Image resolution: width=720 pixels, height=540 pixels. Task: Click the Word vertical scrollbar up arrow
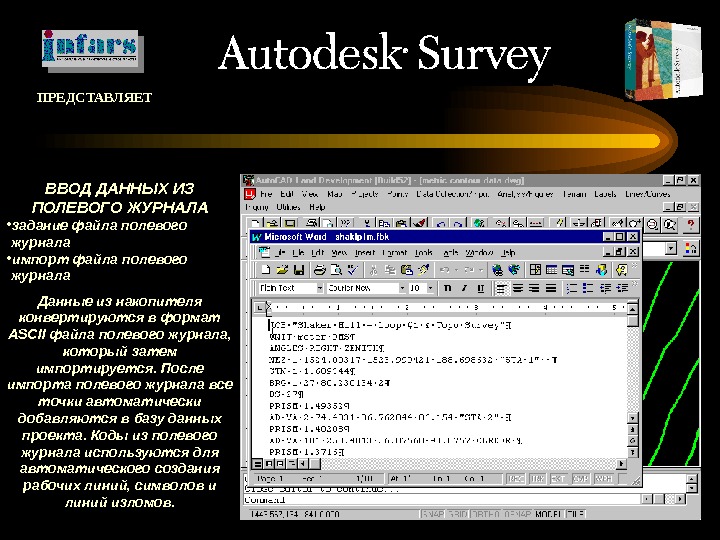coord(632,308)
